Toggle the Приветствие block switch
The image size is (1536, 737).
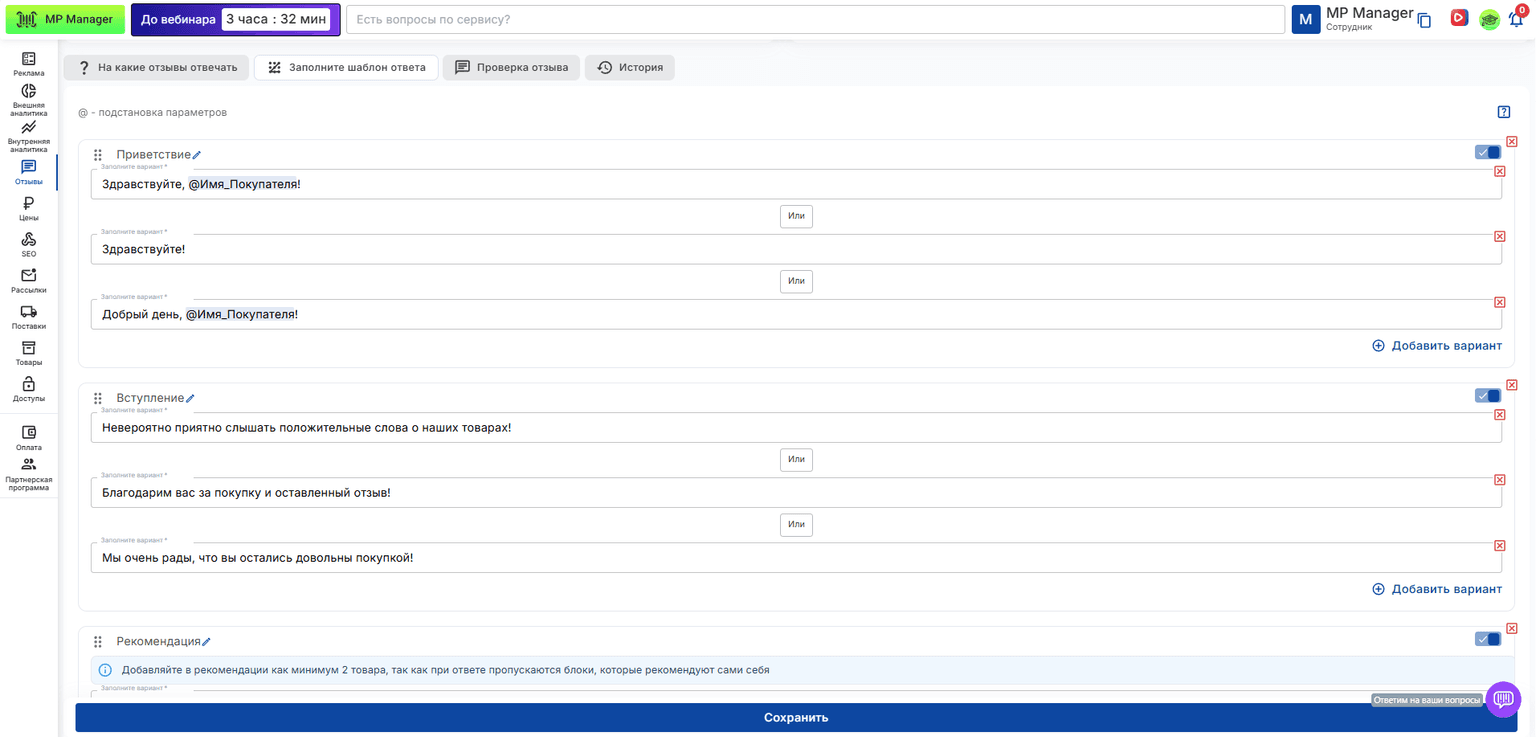coord(1488,152)
